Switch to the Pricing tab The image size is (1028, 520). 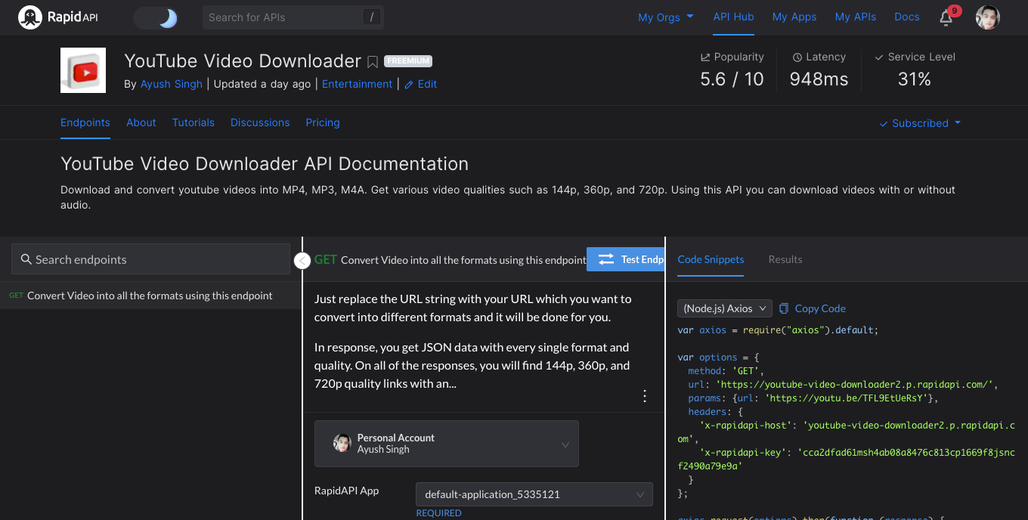[x=323, y=123]
